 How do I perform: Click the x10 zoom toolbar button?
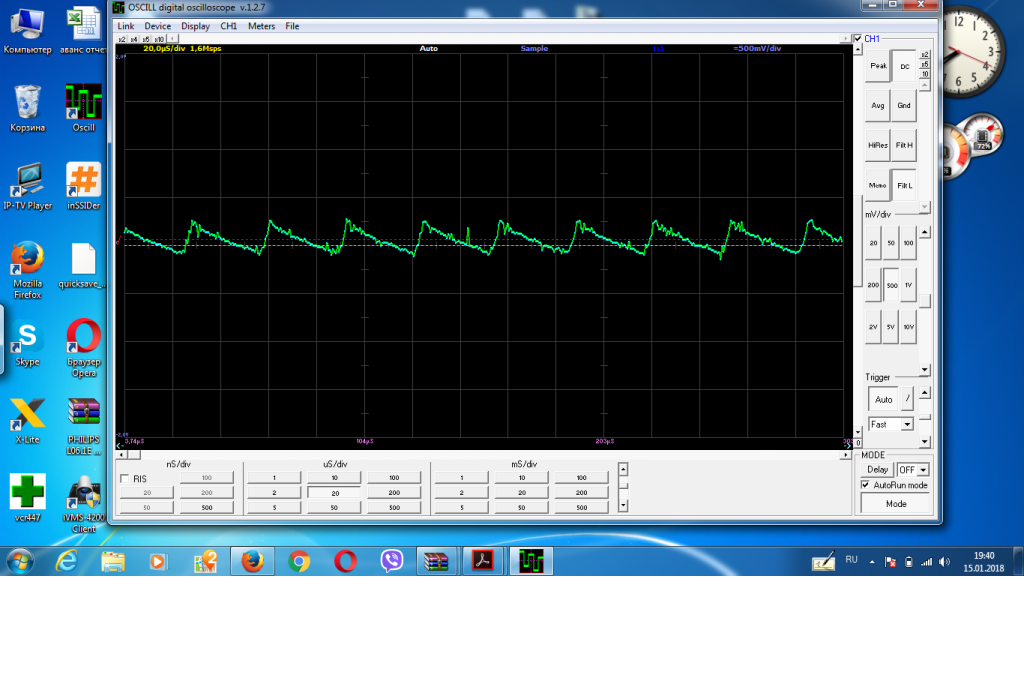click(159, 39)
